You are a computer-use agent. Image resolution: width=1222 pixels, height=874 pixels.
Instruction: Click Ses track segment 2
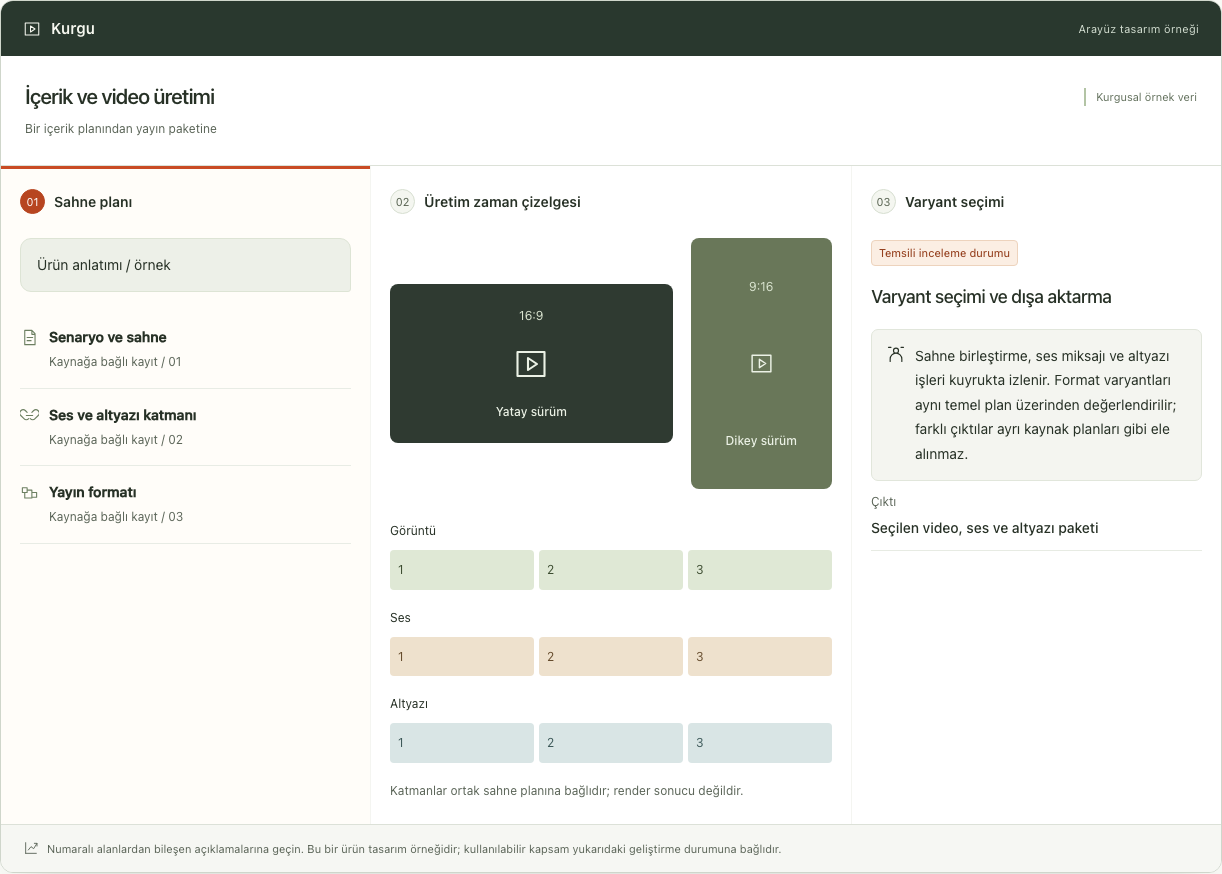(x=611, y=657)
